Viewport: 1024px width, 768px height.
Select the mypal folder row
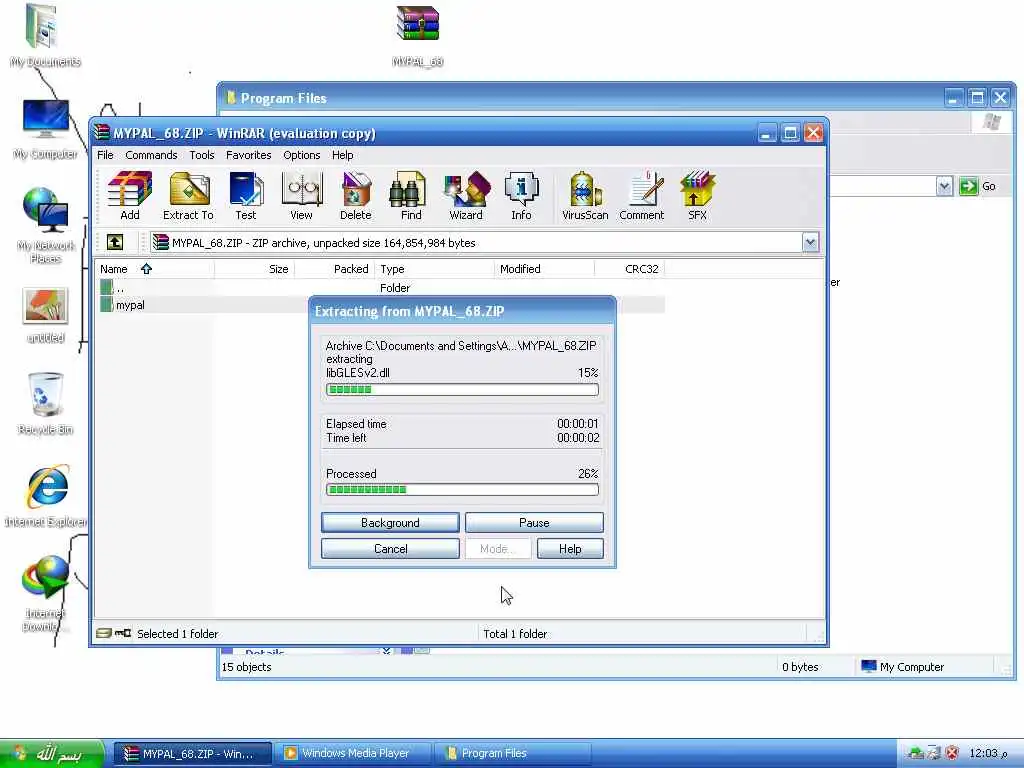[382, 305]
